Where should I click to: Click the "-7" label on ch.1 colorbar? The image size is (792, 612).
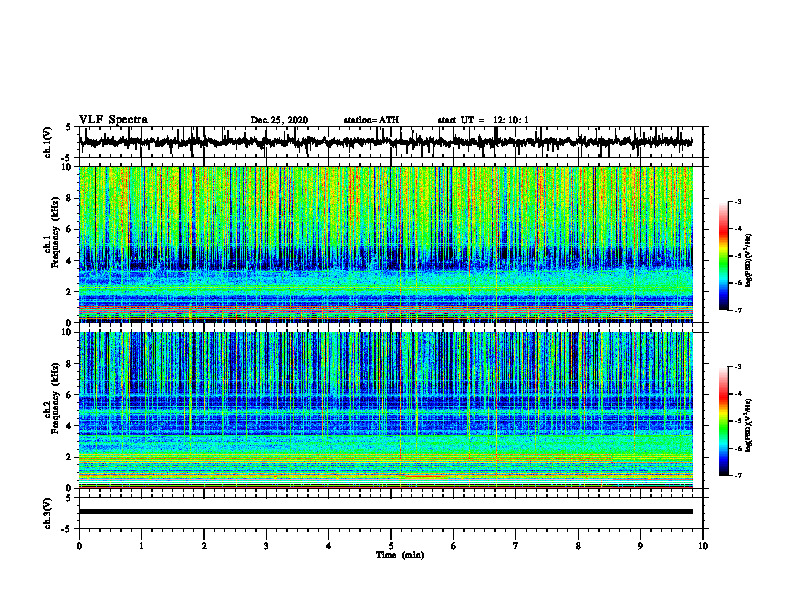737,310
